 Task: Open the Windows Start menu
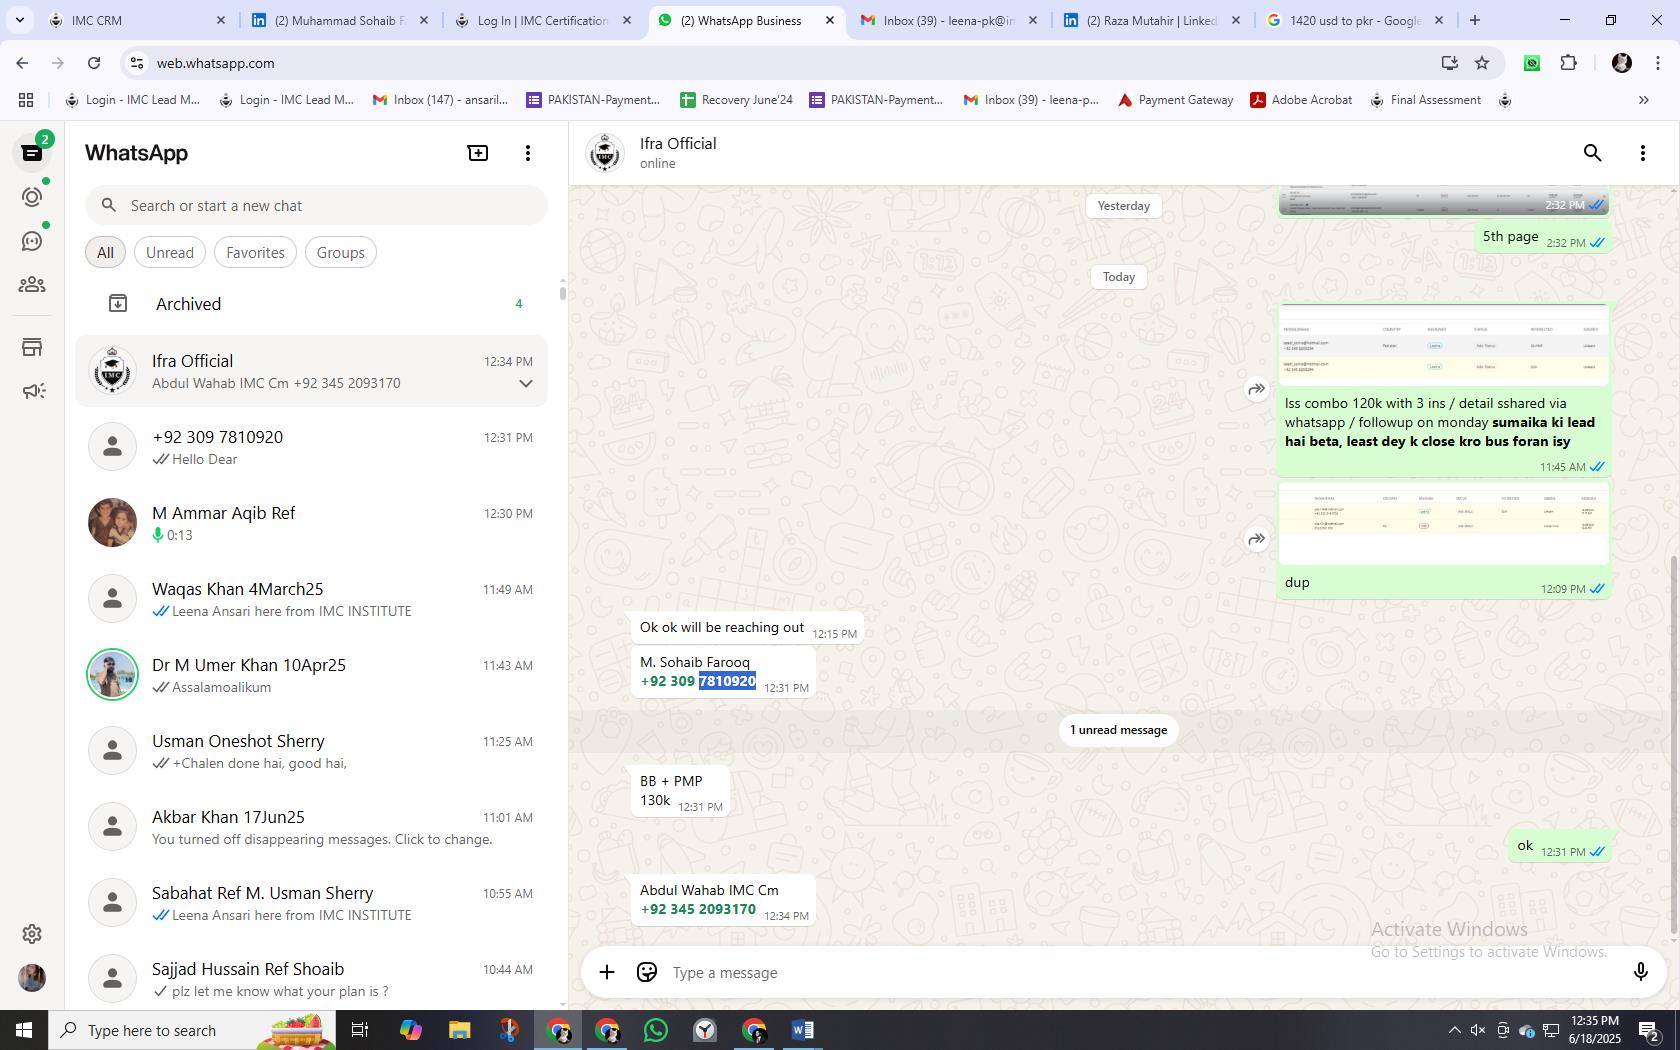click(x=24, y=1031)
